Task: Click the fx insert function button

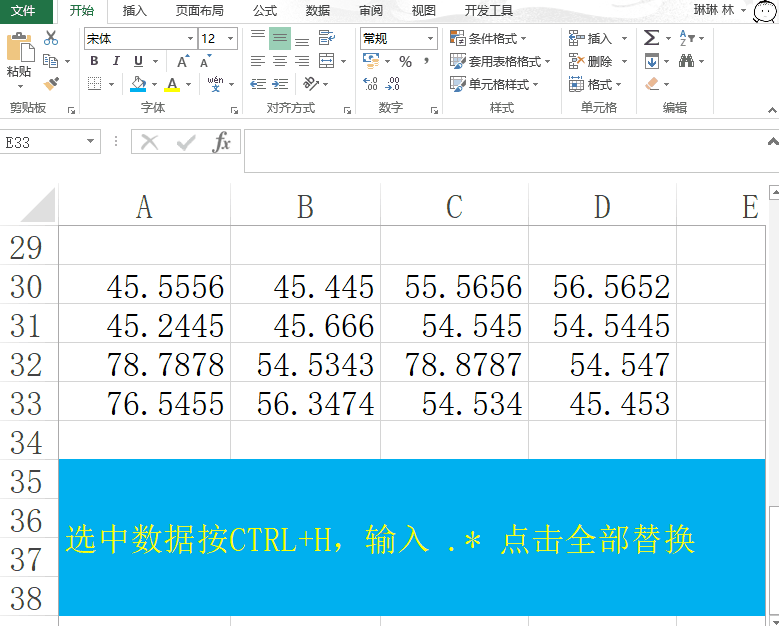Action: (x=221, y=142)
